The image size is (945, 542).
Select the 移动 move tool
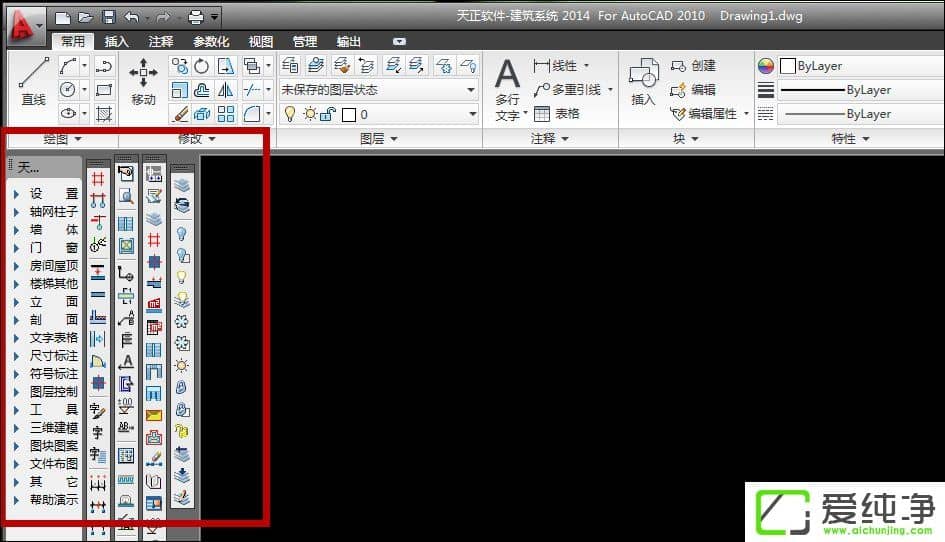143,81
